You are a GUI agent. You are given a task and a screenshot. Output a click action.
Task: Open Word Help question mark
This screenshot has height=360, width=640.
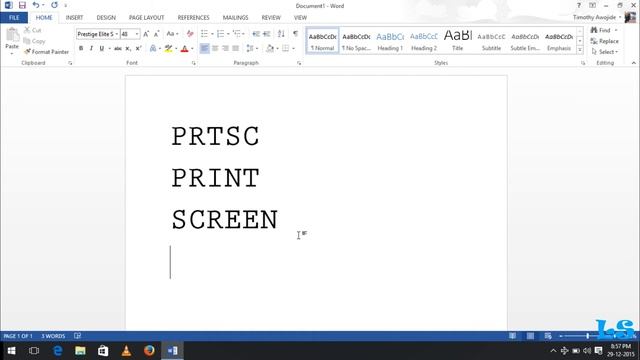click(x=578, y=5)
